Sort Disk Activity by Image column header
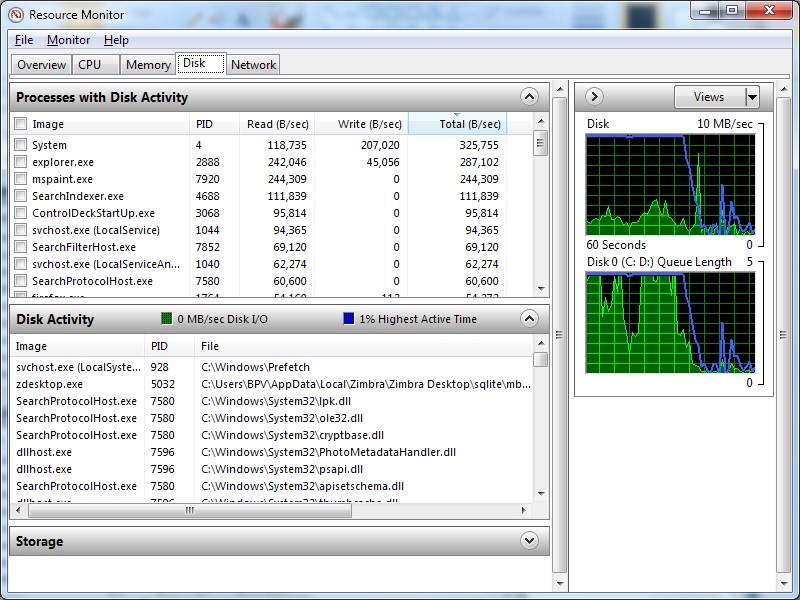Viewport: 800px width, 600px height. tap(78, 346)
